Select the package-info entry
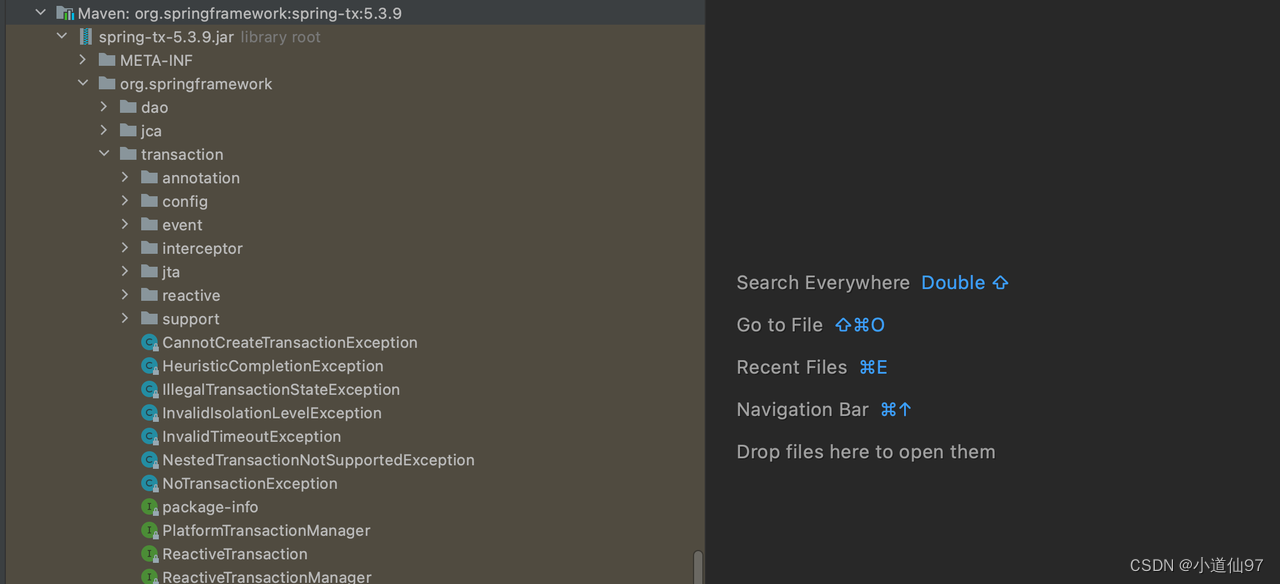 210,507
